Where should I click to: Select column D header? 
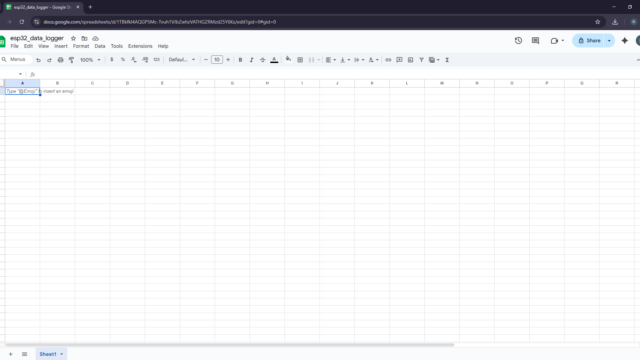(127, 83)
